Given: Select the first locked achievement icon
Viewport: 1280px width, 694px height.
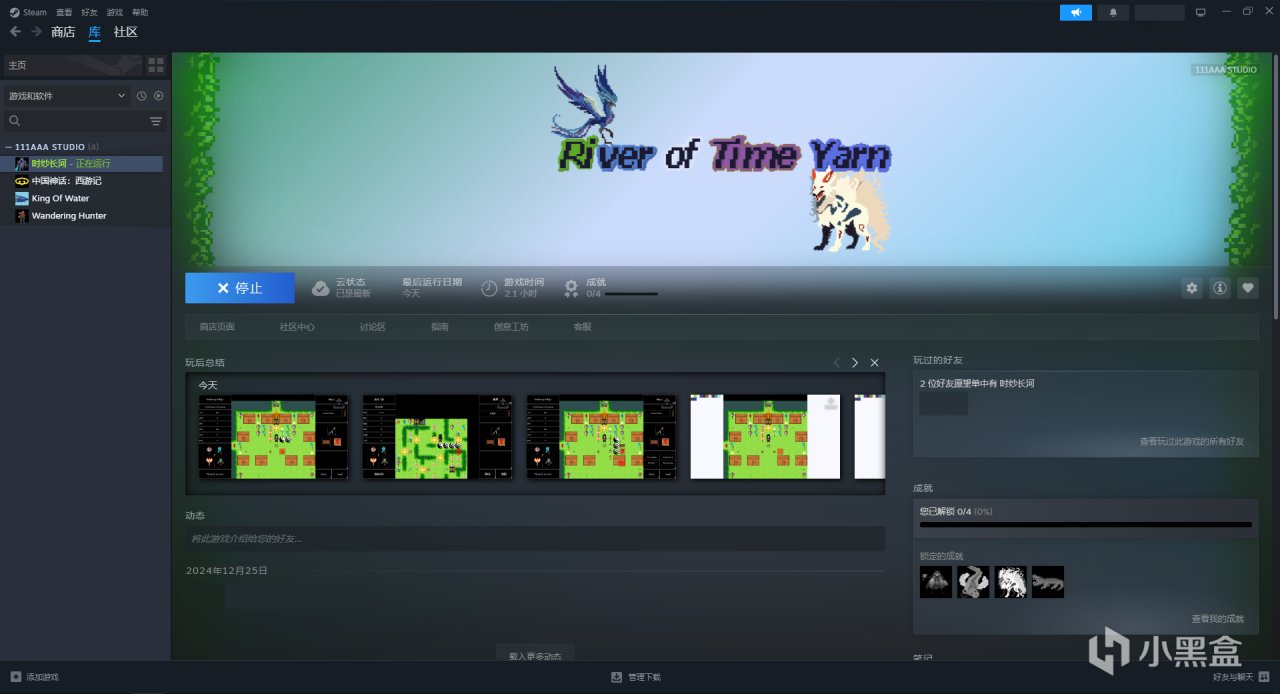Looking at the screenshot, I should coord(936,582).
